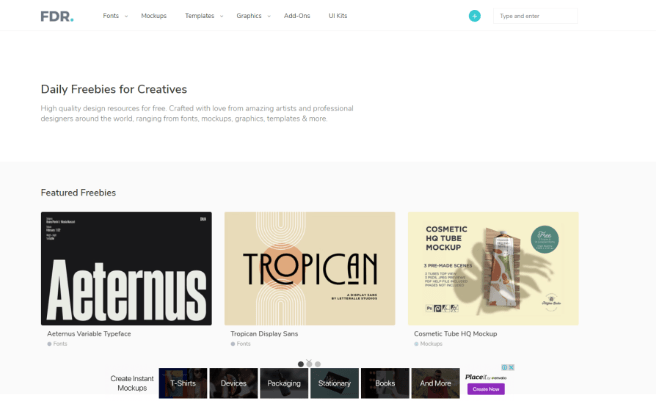Screen dimensions: 656x403
Task: Click the search input field
Action: [535, 16]
